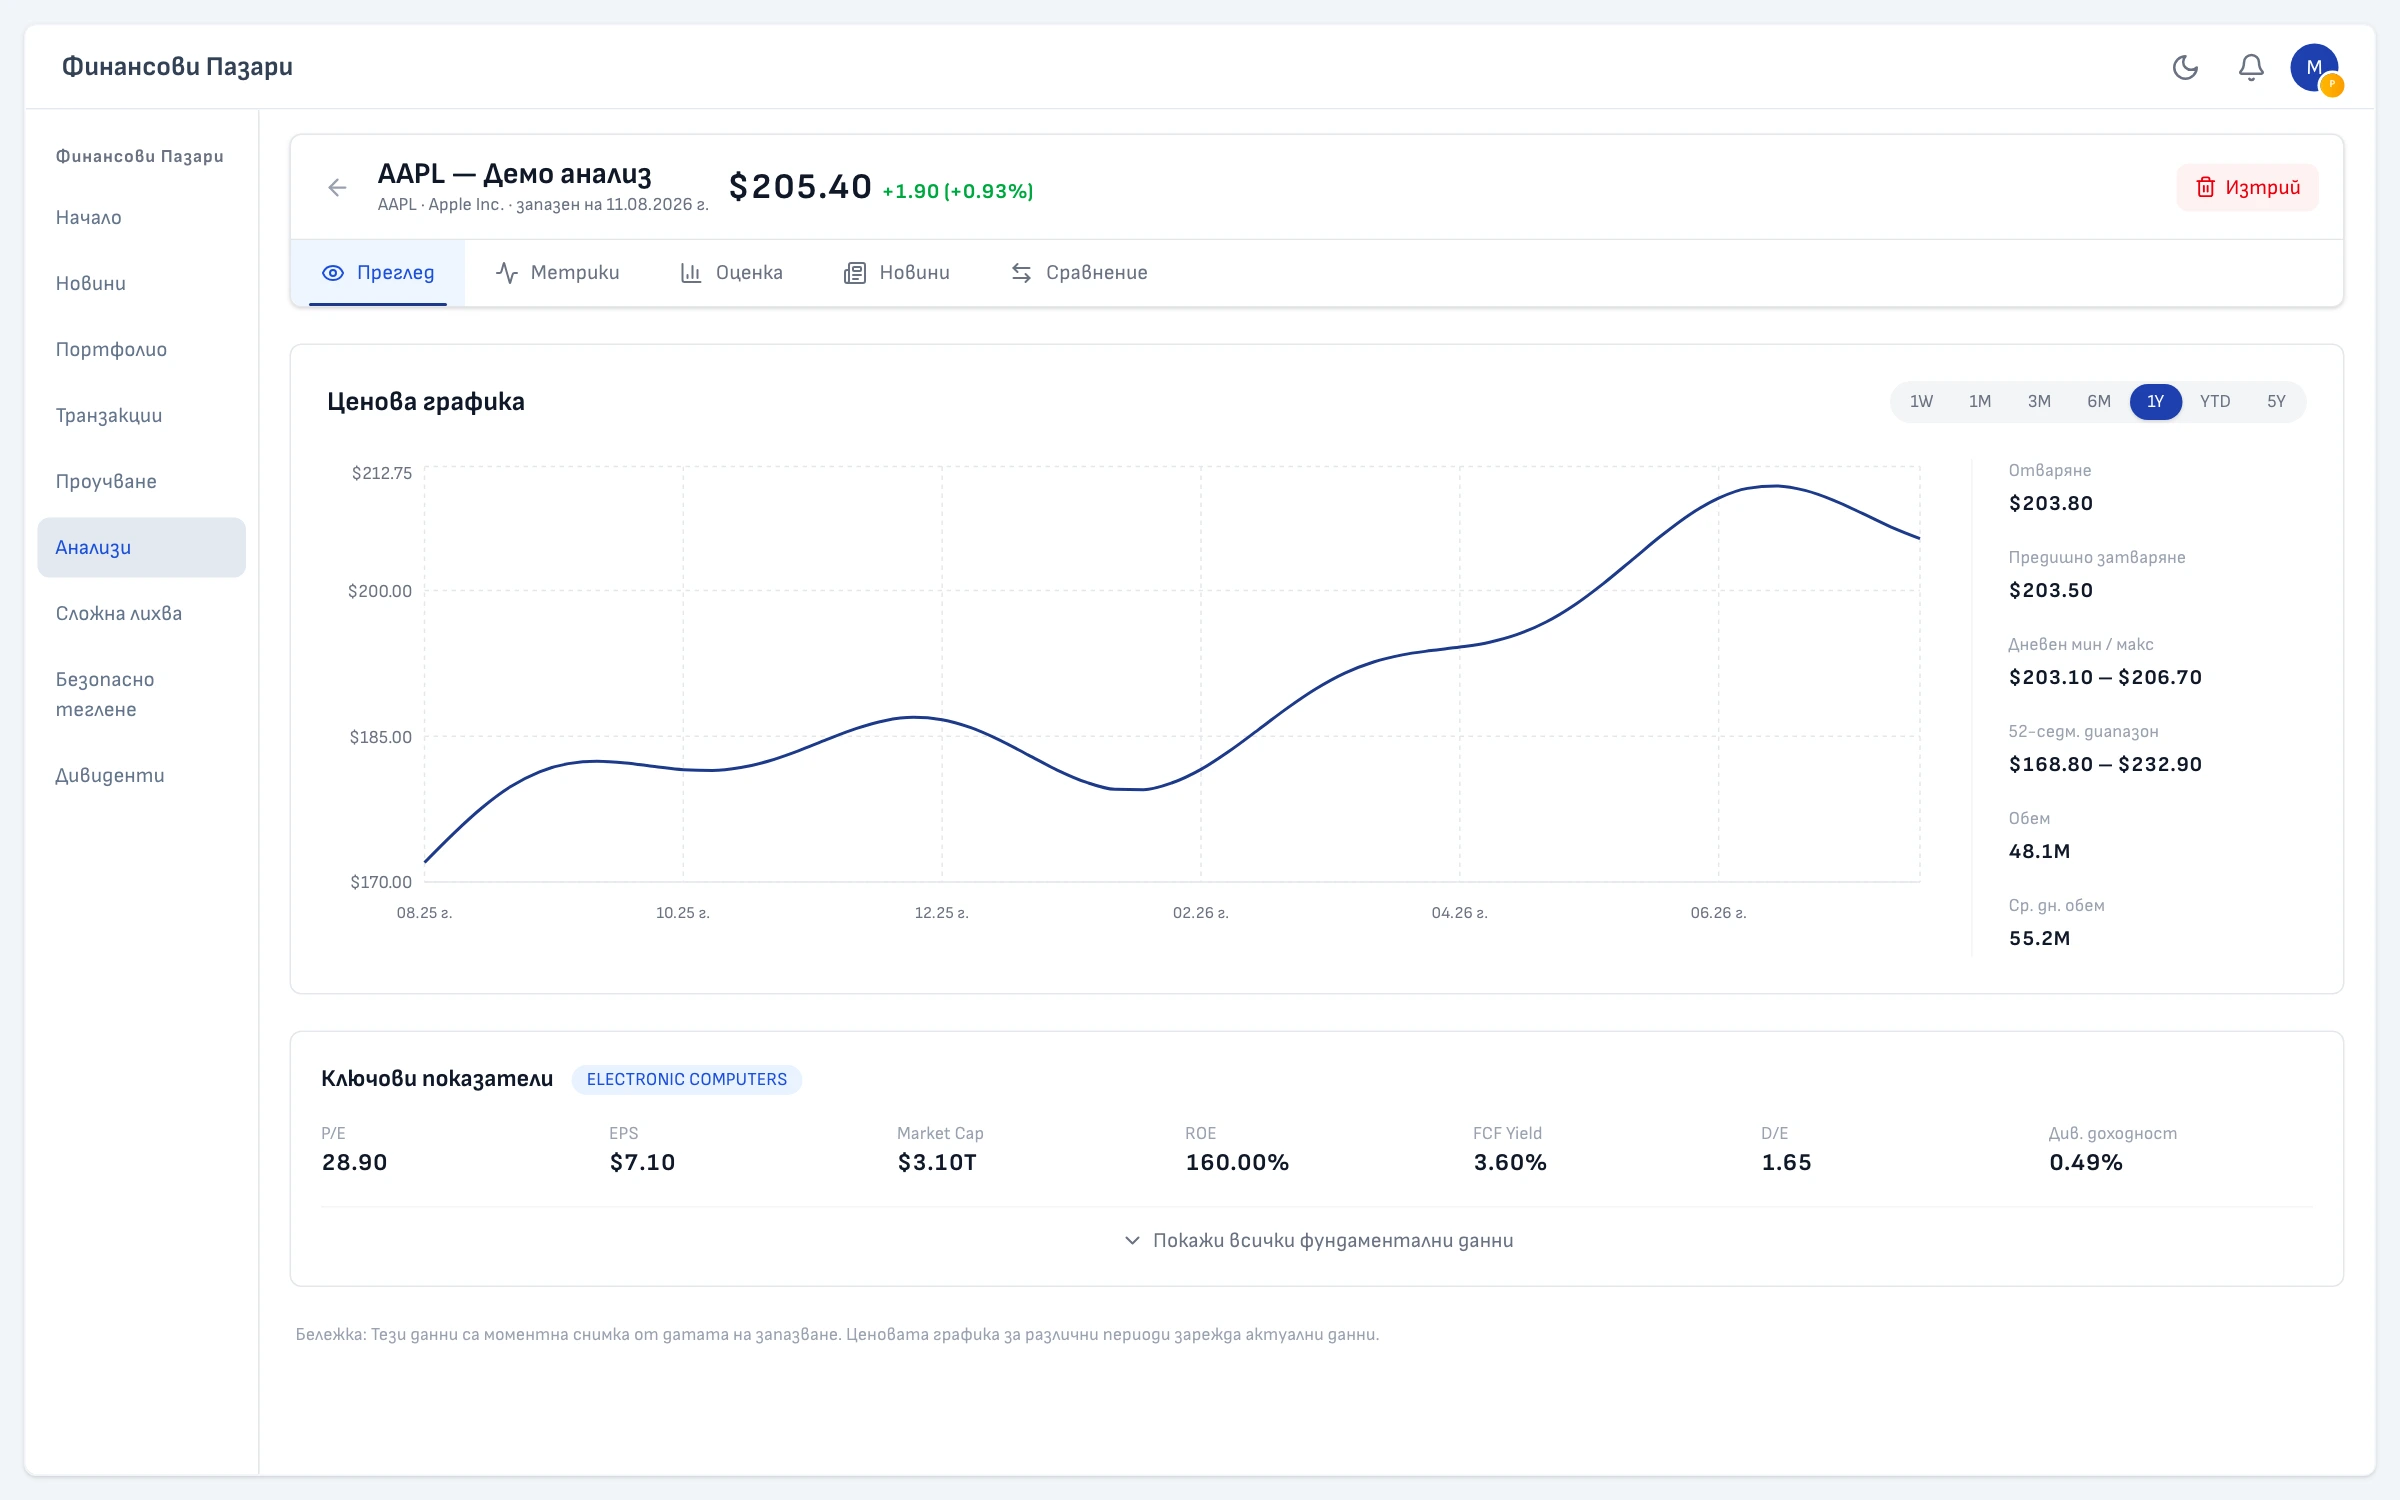This screenshot has height=1500, width=2400.
Task: Click the EPS value $7.10
Action: pos(642,1162)
